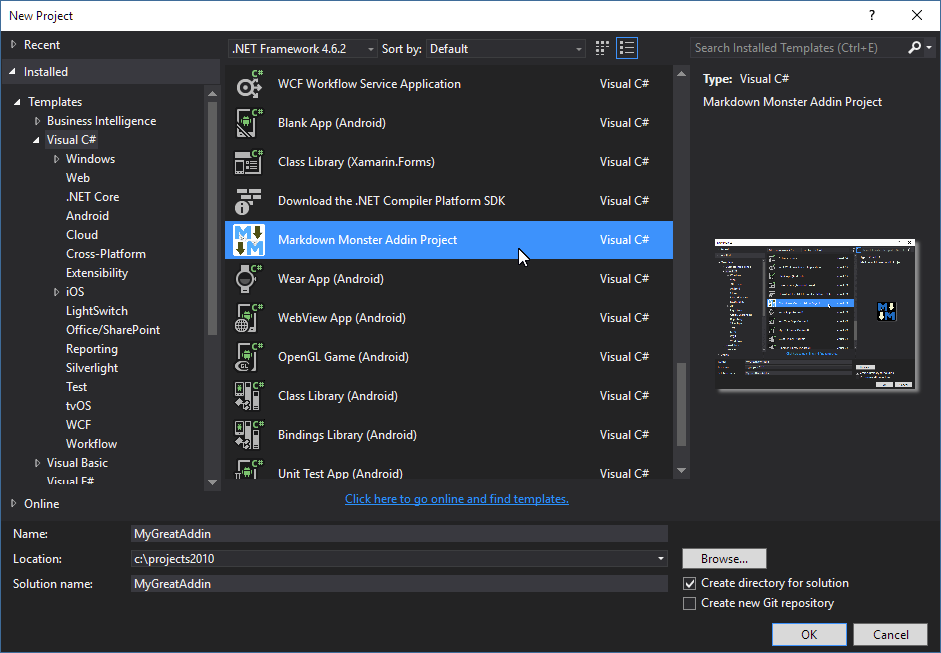Collapse the Installed section
This screenshot has height=653, width=941.
click(x=13, y=71)
